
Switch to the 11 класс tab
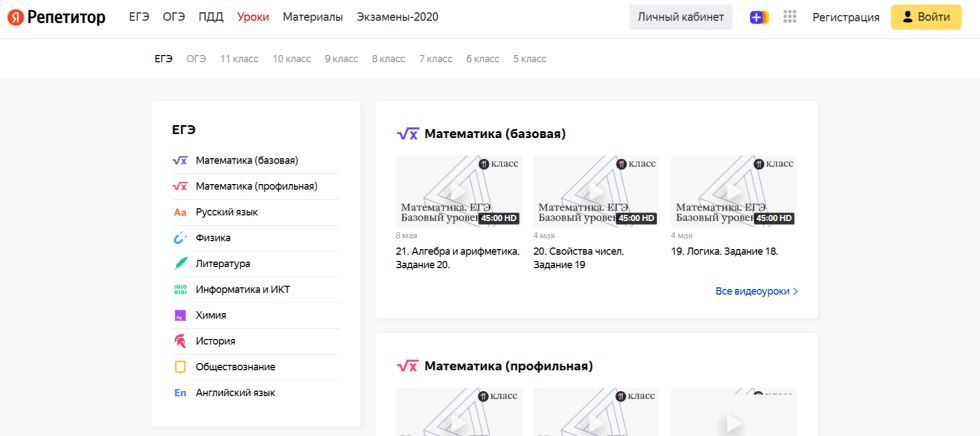click(239, 59)
